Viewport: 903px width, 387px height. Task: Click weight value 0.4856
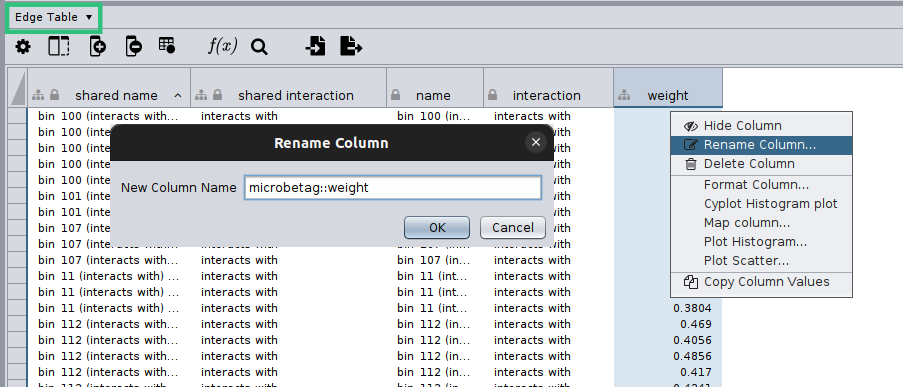click(x=692, y=356)
